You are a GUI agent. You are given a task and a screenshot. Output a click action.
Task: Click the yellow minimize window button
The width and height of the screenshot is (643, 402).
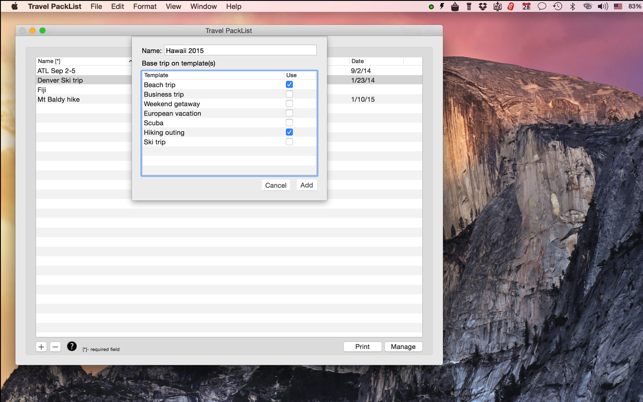[32, 30]
